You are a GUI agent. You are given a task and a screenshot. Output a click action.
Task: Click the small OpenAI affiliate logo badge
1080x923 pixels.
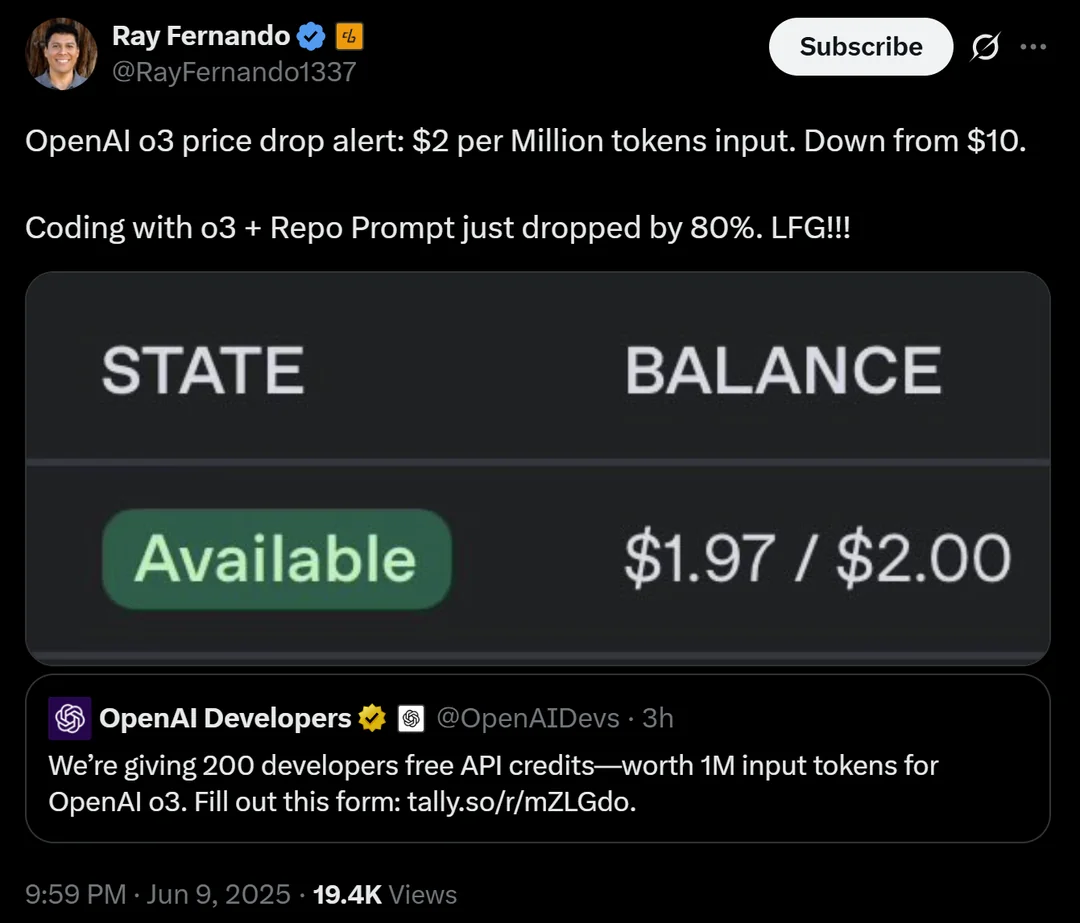(x=411, y=718)
